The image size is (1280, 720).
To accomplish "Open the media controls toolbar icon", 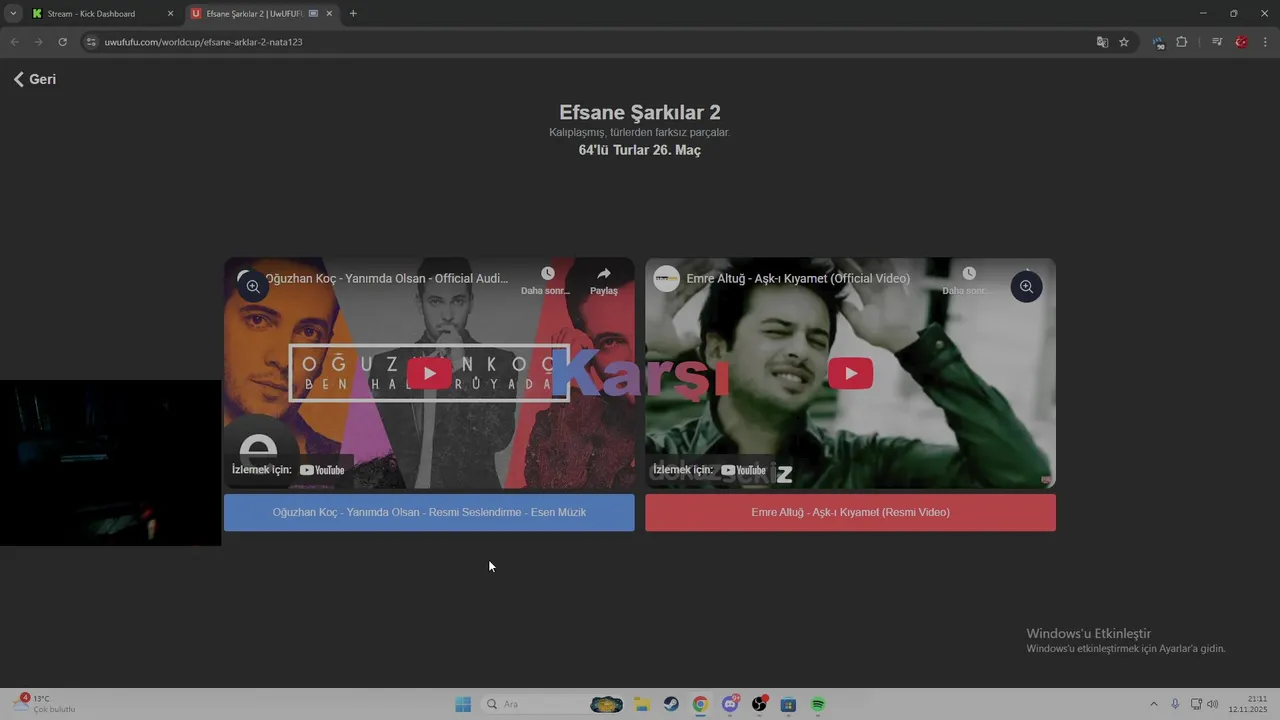I will pos(1217,42).
